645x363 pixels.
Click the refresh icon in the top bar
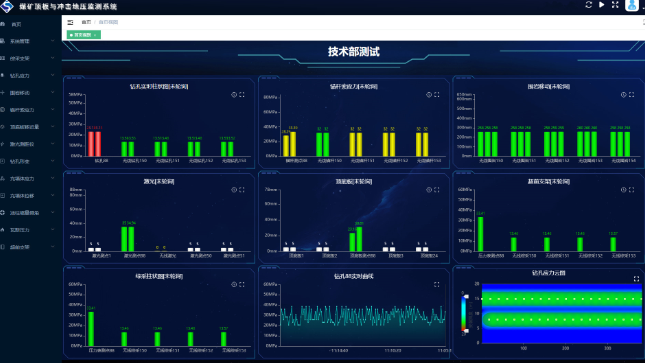pyautogui.click(x=589, y=5)
